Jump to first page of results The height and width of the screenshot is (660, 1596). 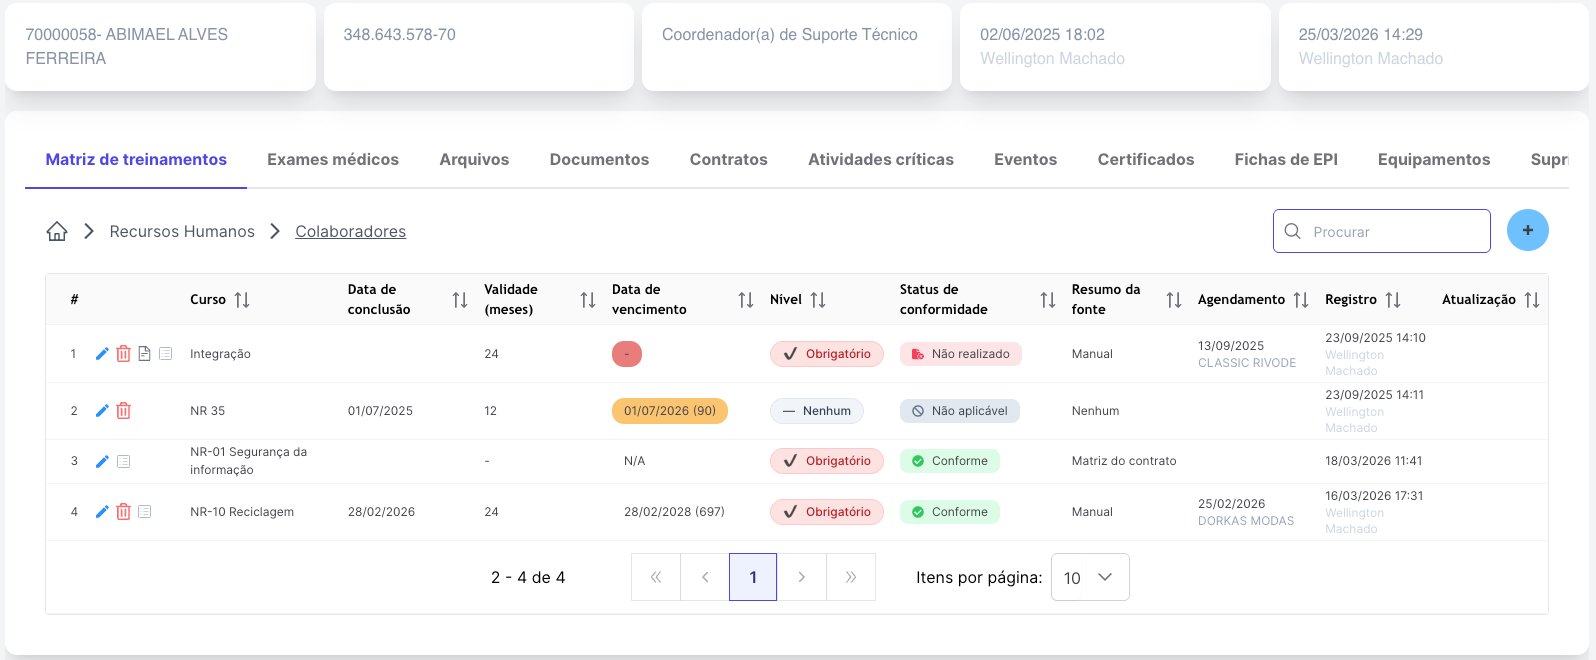point(656,577)
